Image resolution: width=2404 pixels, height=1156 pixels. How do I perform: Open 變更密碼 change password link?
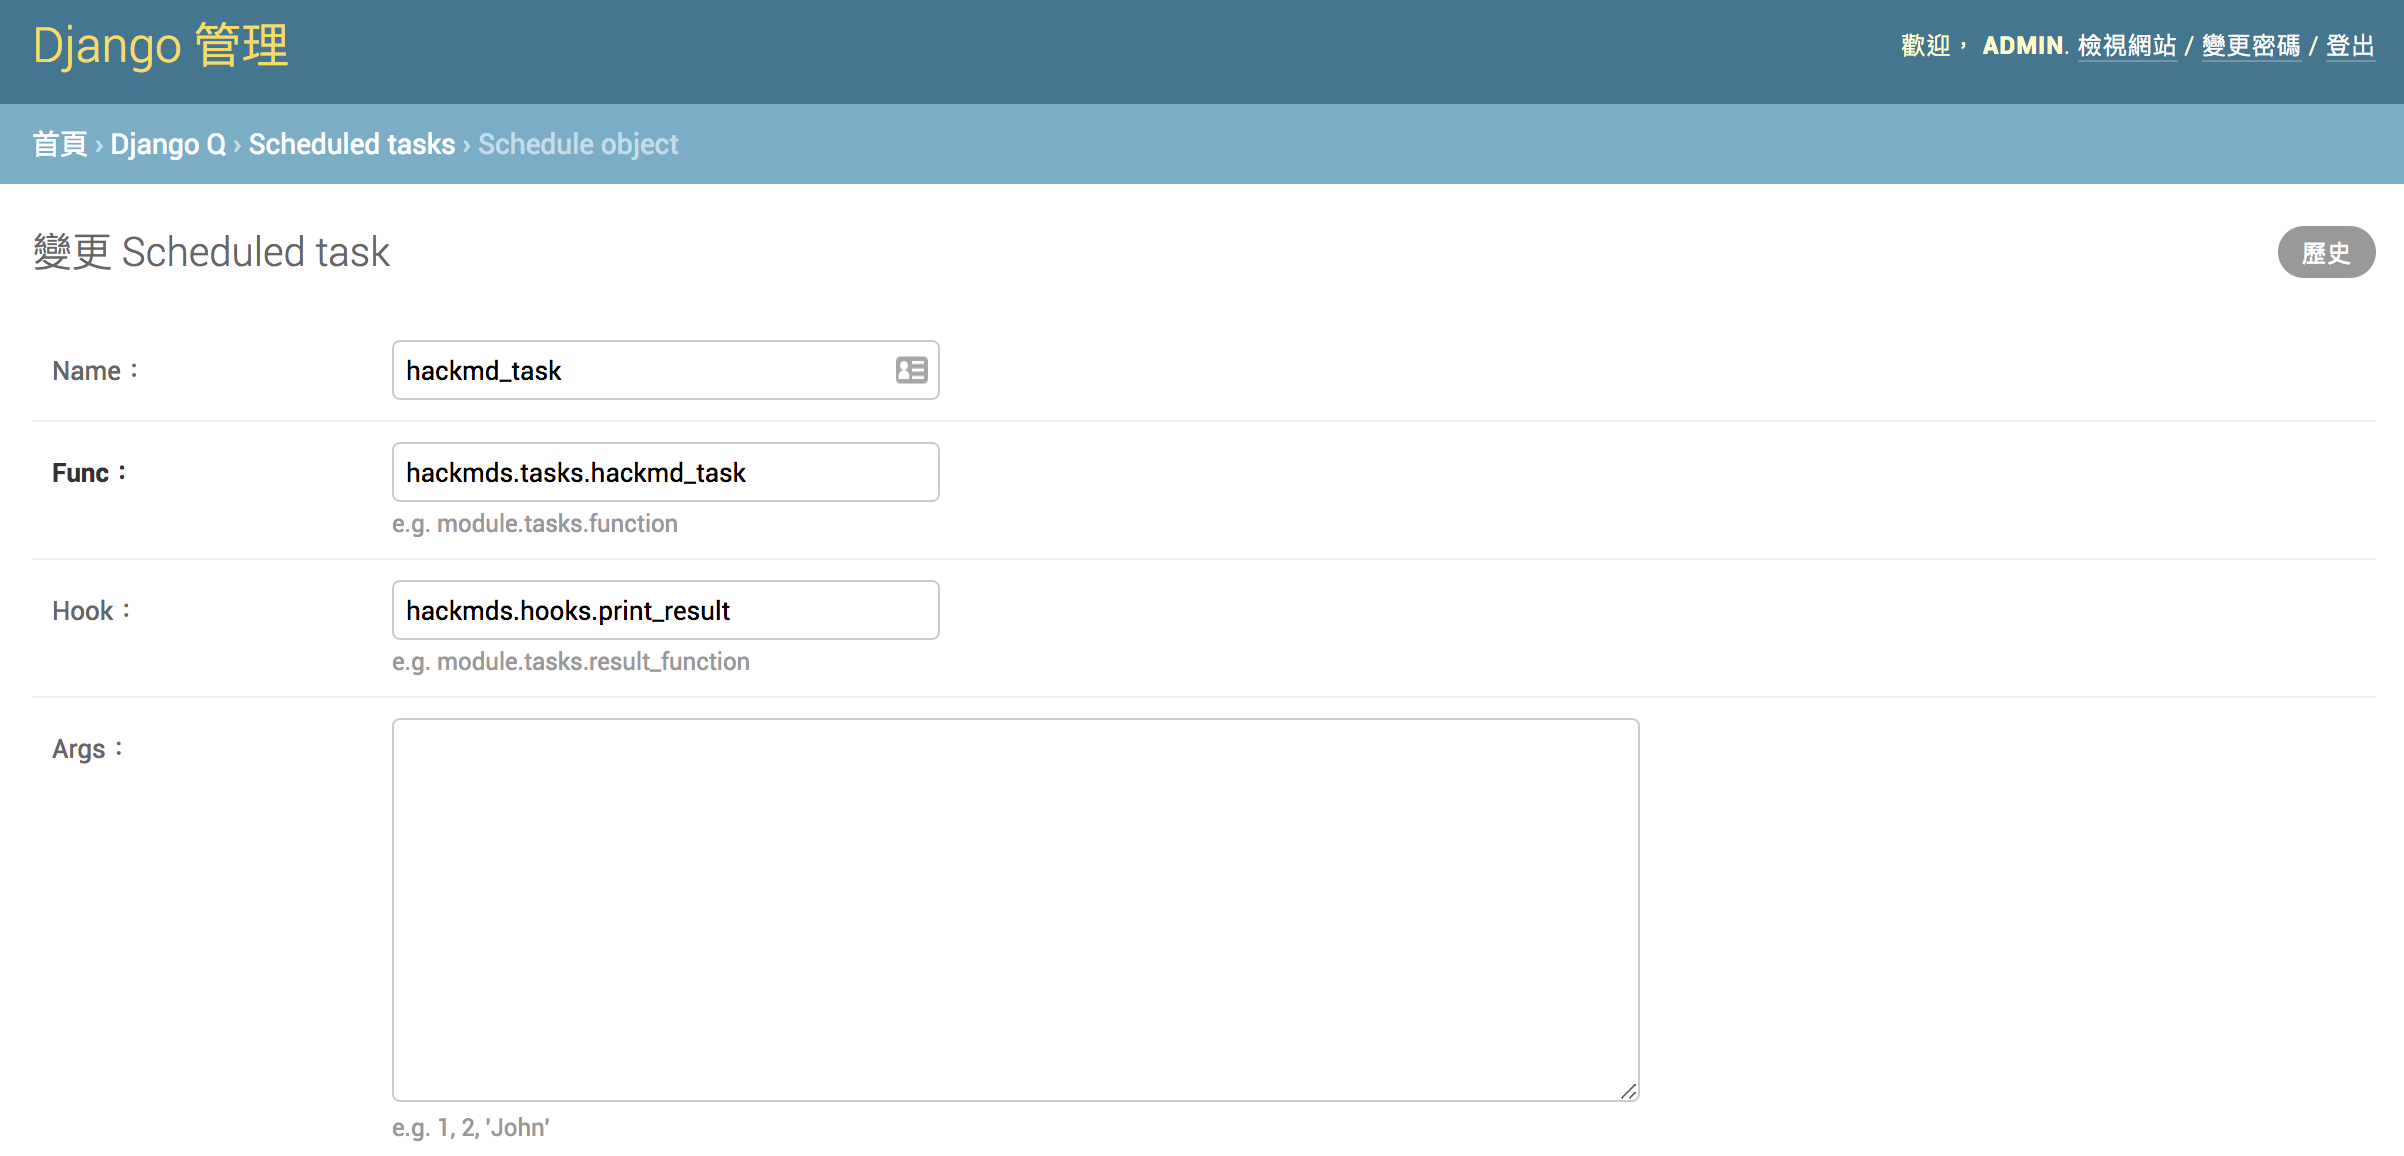2250,46
